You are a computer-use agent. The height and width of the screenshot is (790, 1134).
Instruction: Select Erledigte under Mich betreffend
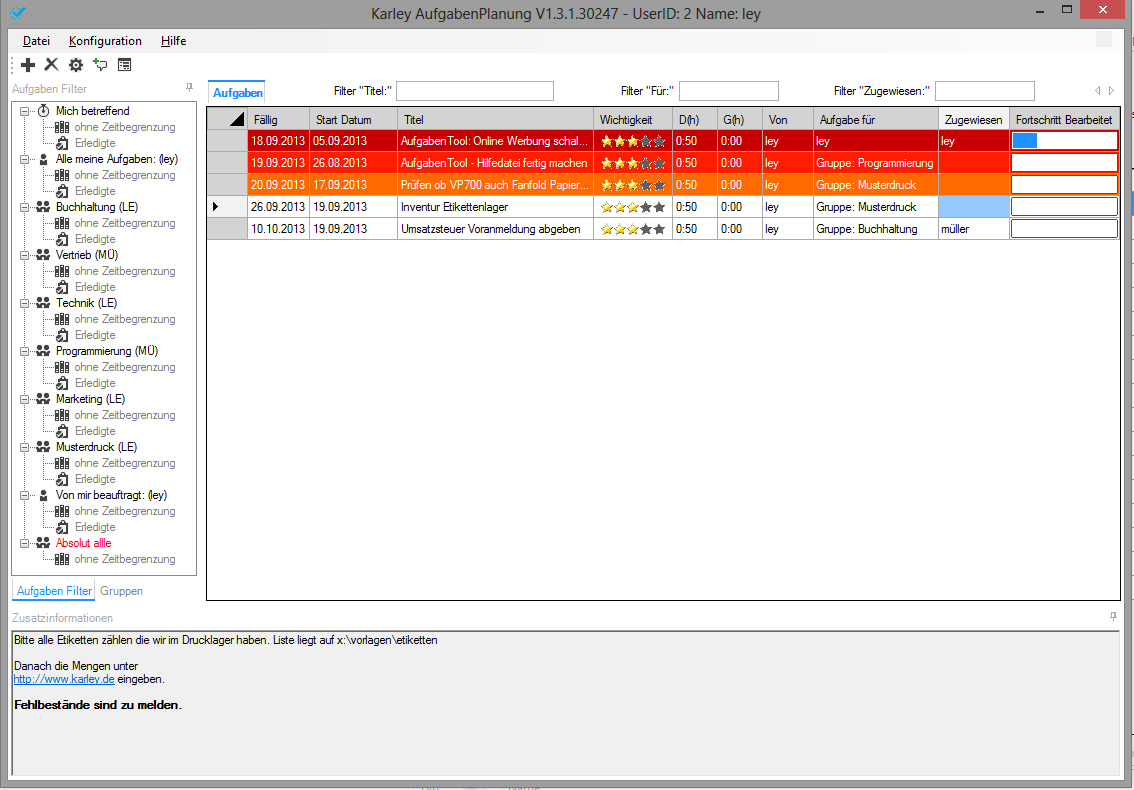(95, 143)
